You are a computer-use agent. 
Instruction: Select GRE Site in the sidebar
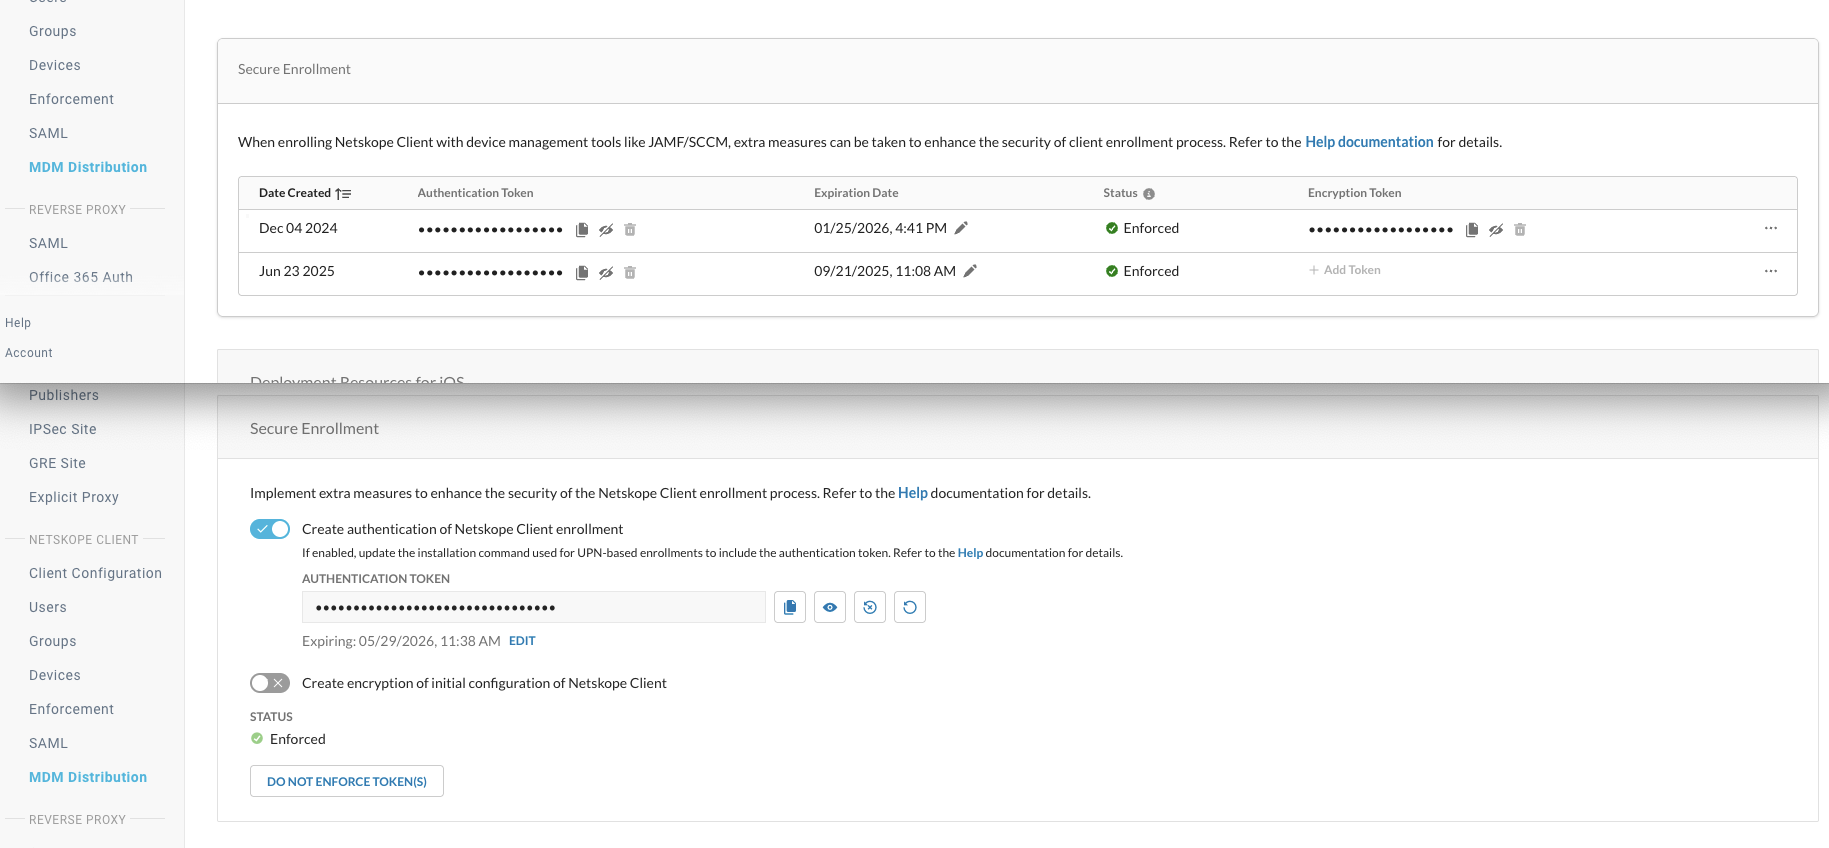click(58, 463)
